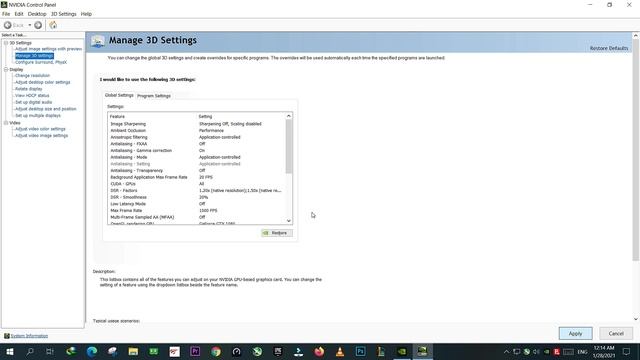
Task: Select the DSR - Factors row
Action: (197, 191)
